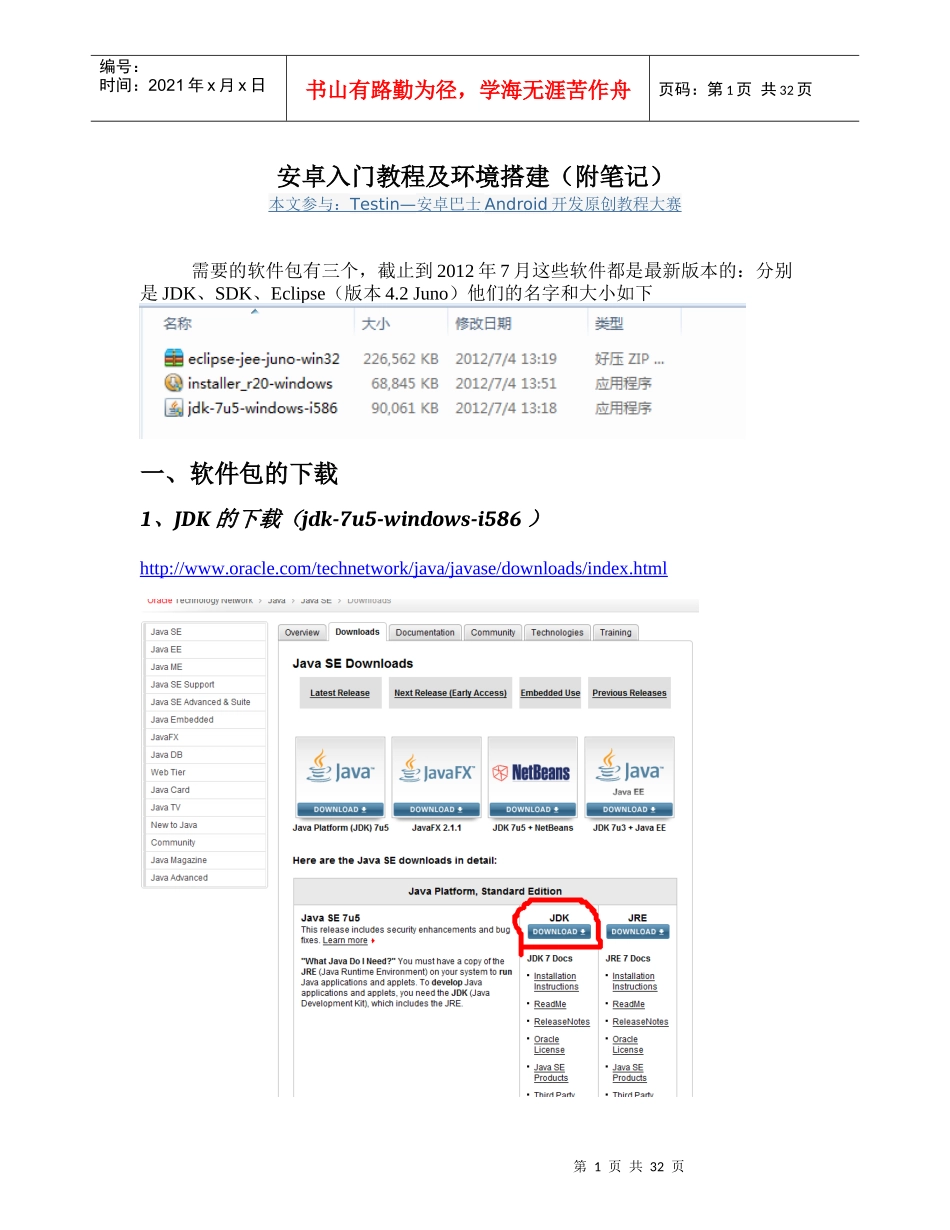Image resolution: width=950 pixels, height=1230 pixels.
Task: Select JavaFX in the sidebar
Action: coord(205,737)
